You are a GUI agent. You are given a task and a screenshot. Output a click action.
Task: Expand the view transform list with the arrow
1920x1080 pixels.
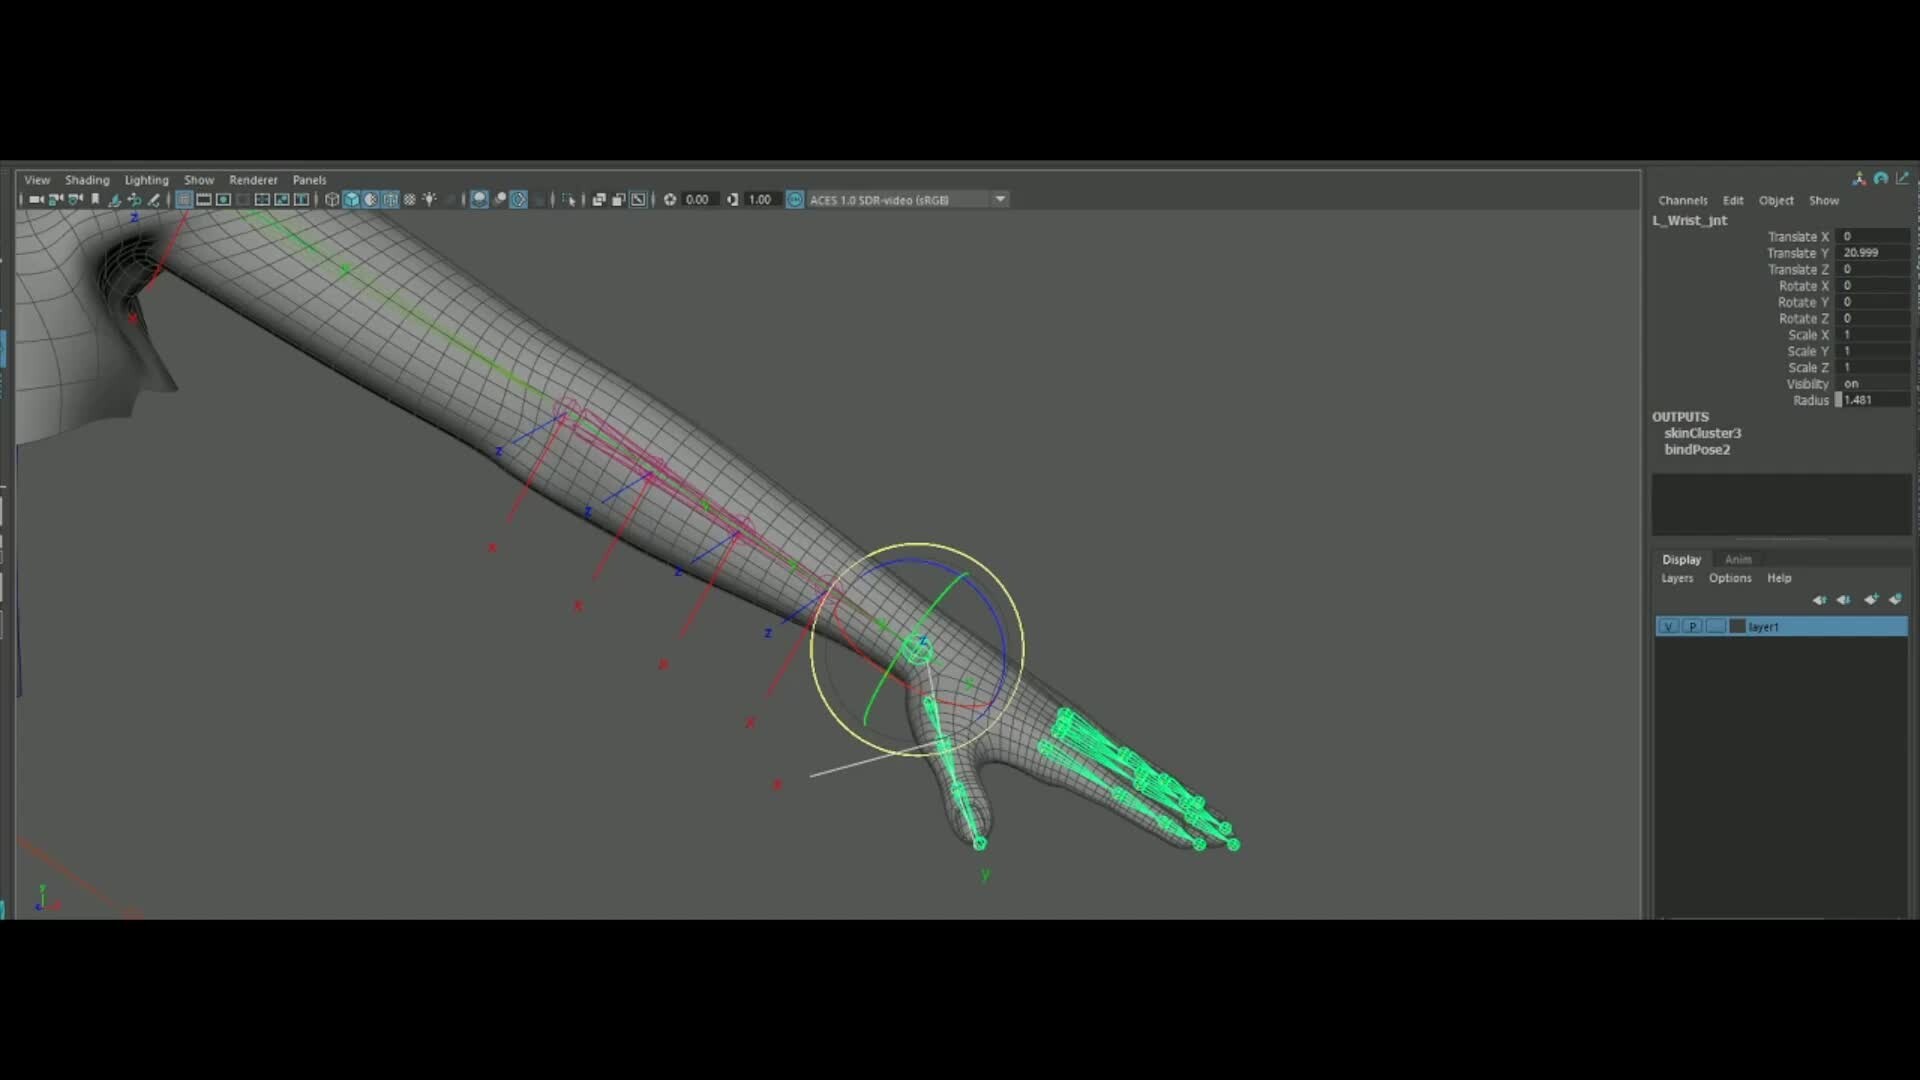tap(1000, 199)
